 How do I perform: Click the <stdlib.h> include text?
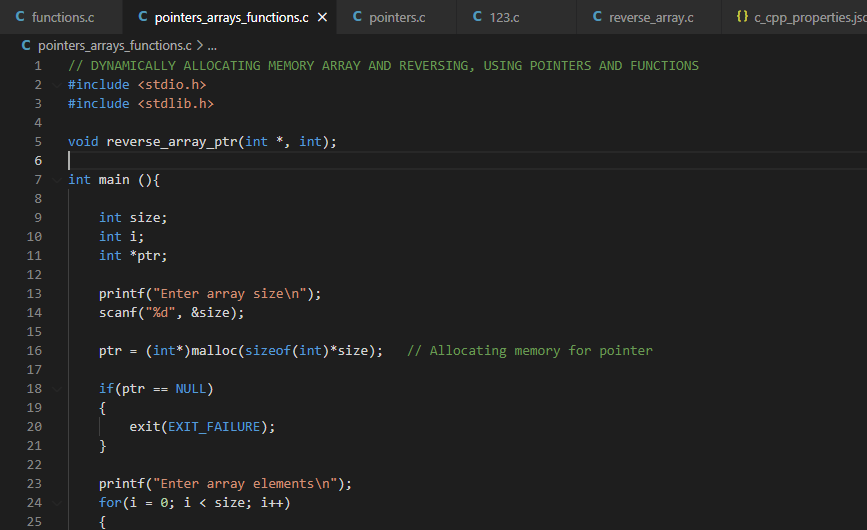coord(176,103)
